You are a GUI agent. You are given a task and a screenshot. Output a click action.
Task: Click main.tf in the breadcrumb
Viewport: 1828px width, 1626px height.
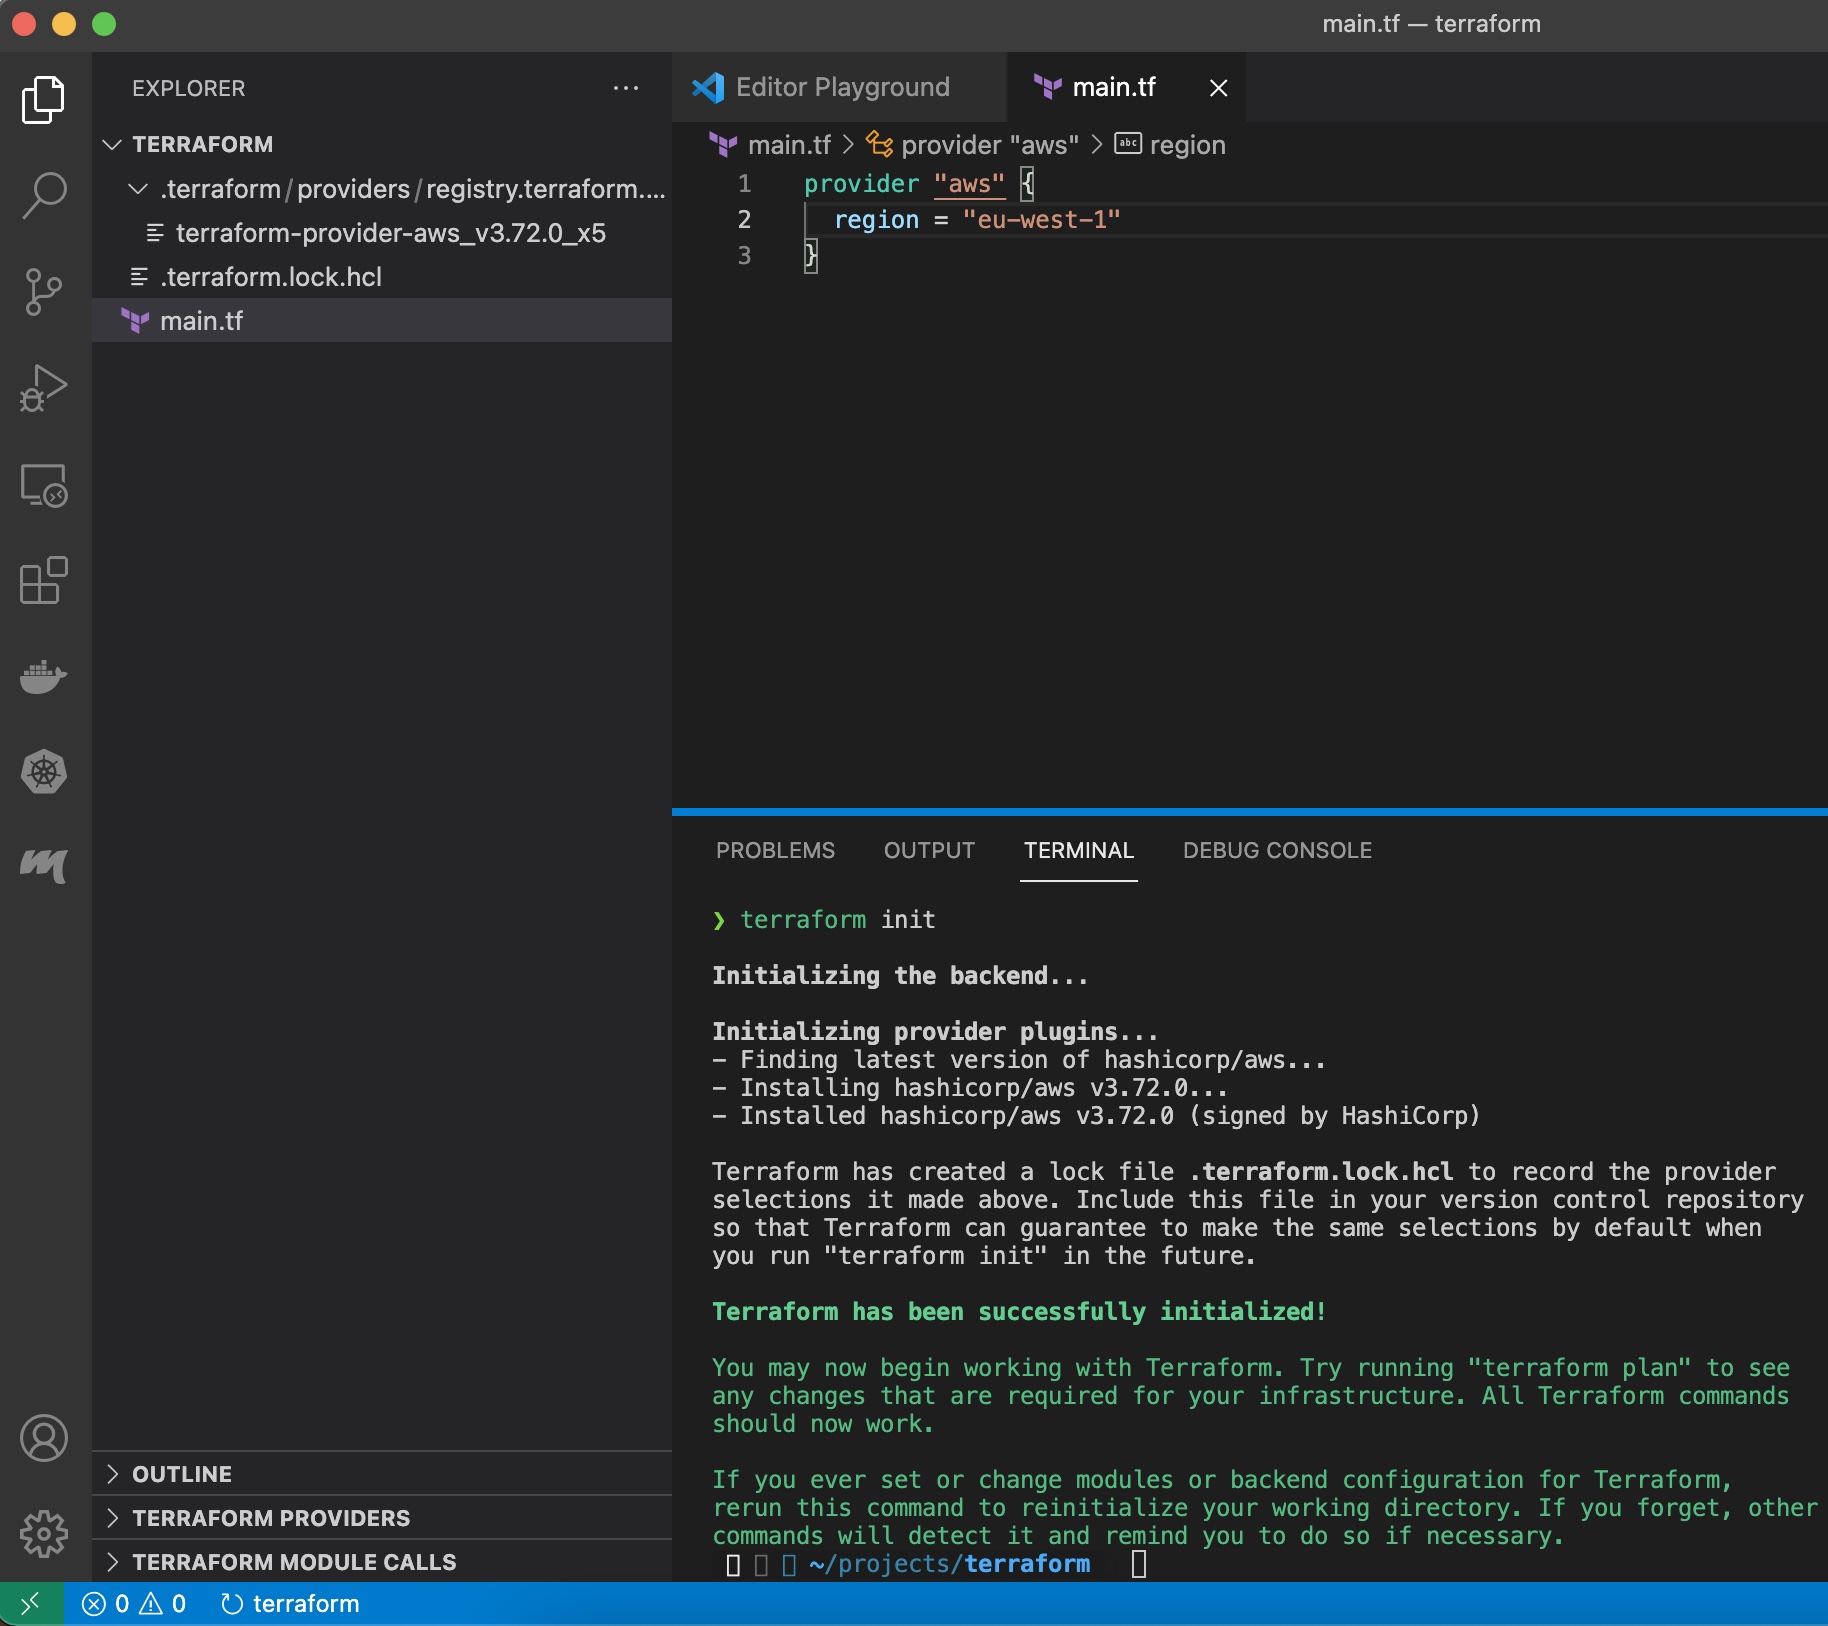click(770, 145)
